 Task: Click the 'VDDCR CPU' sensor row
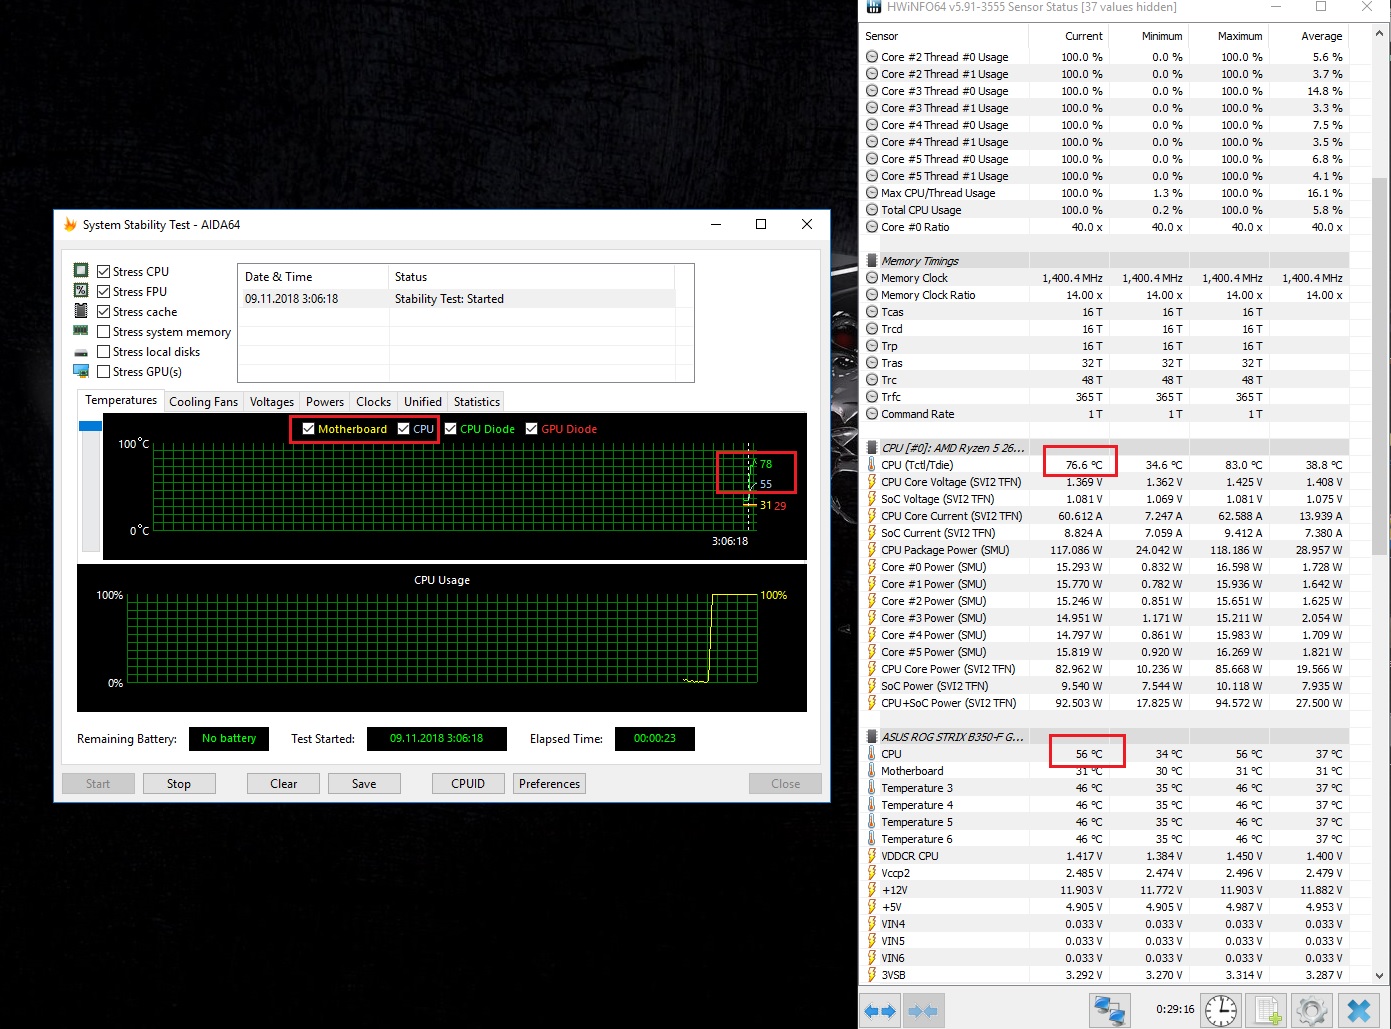(1105, 856)
